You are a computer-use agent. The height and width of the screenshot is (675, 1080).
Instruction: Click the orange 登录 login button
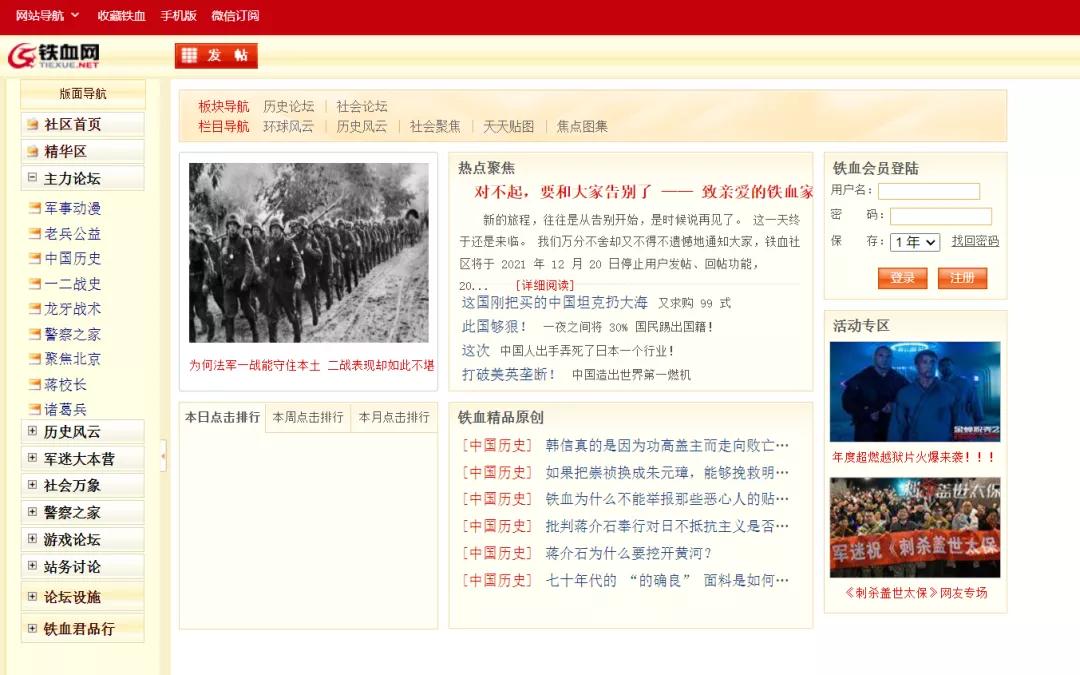[x=901, y=278]
